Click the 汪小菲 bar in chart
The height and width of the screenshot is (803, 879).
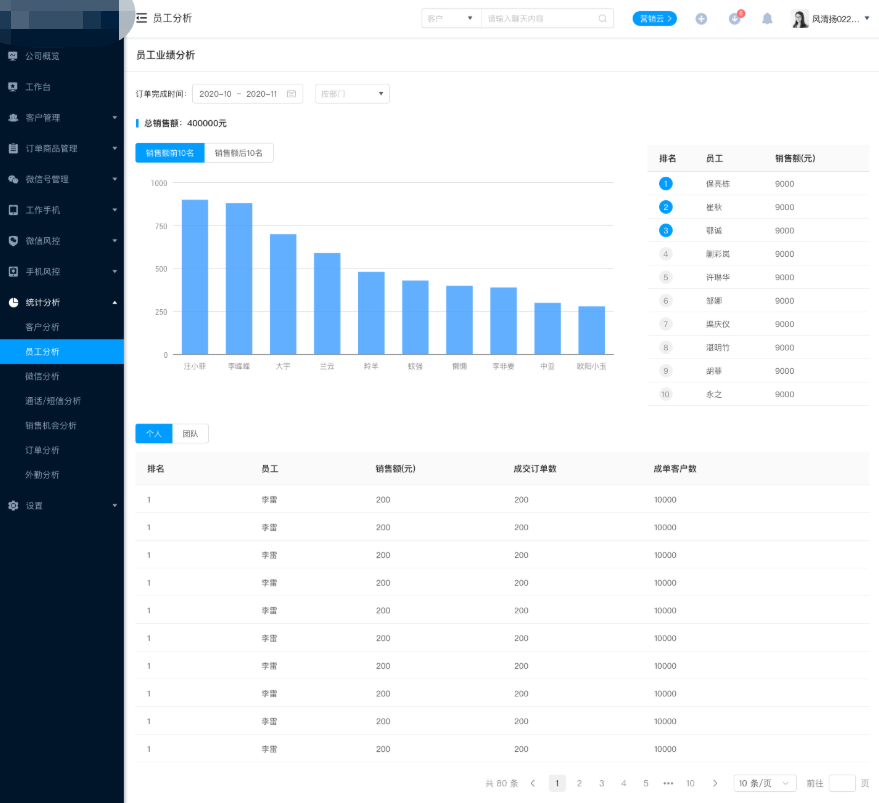point(195,277)
